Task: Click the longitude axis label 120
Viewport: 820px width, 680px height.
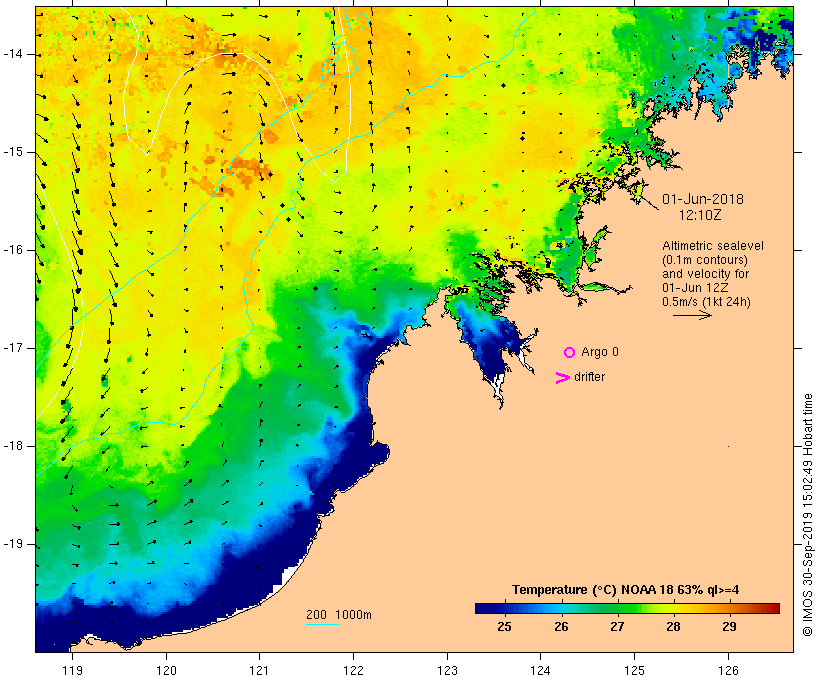Action: coord(166,670)
